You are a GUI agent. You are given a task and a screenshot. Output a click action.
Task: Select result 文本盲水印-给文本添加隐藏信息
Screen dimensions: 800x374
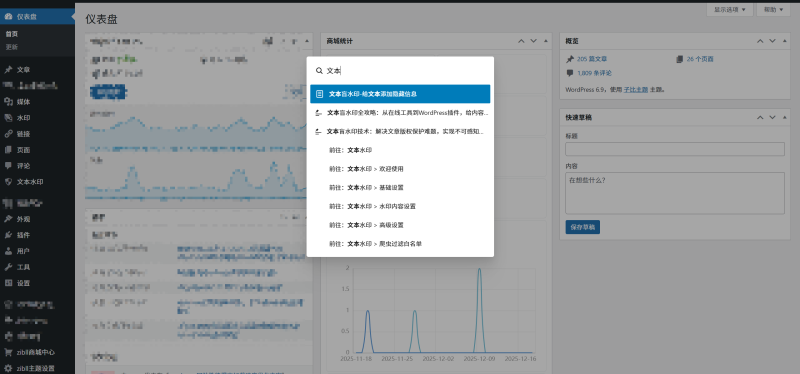pos(400,94)
